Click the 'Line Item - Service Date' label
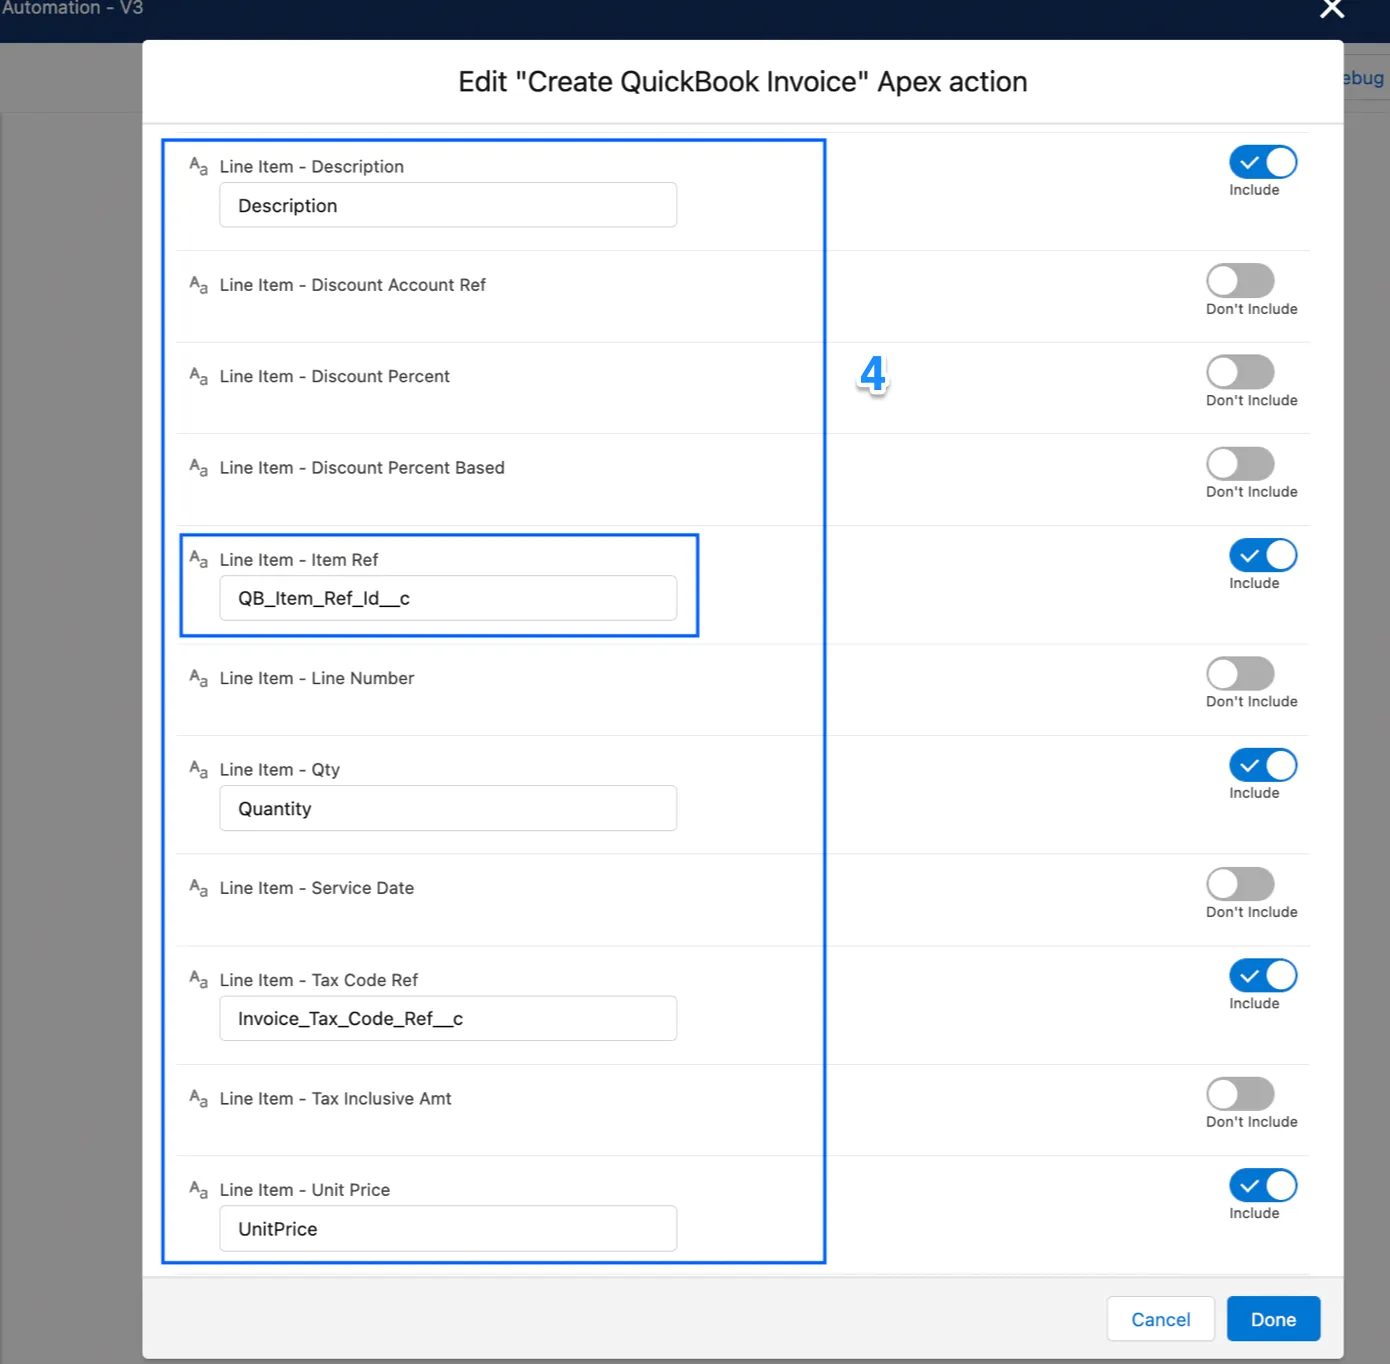The image size is (1390, 1364). tap(317, 888)
